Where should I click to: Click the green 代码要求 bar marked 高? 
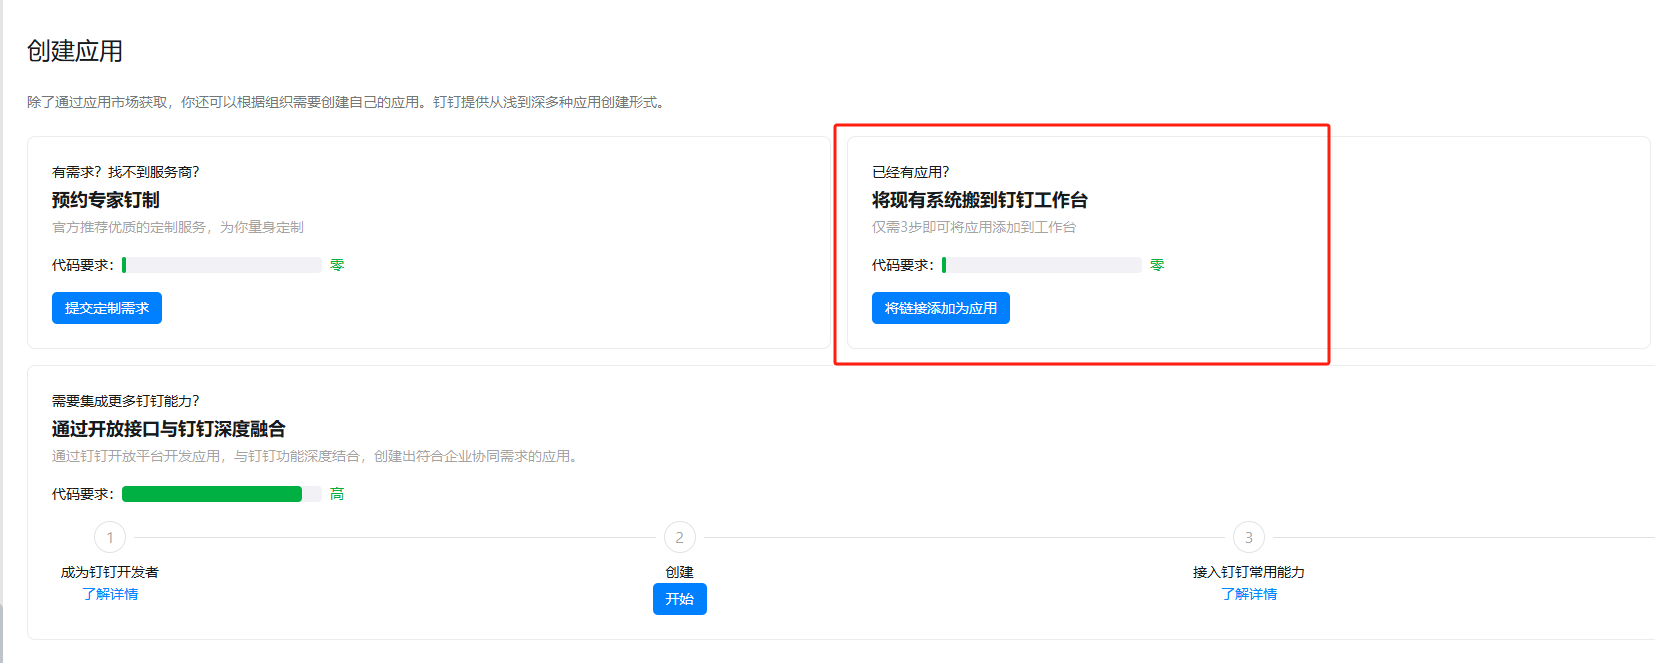[222, 494]
